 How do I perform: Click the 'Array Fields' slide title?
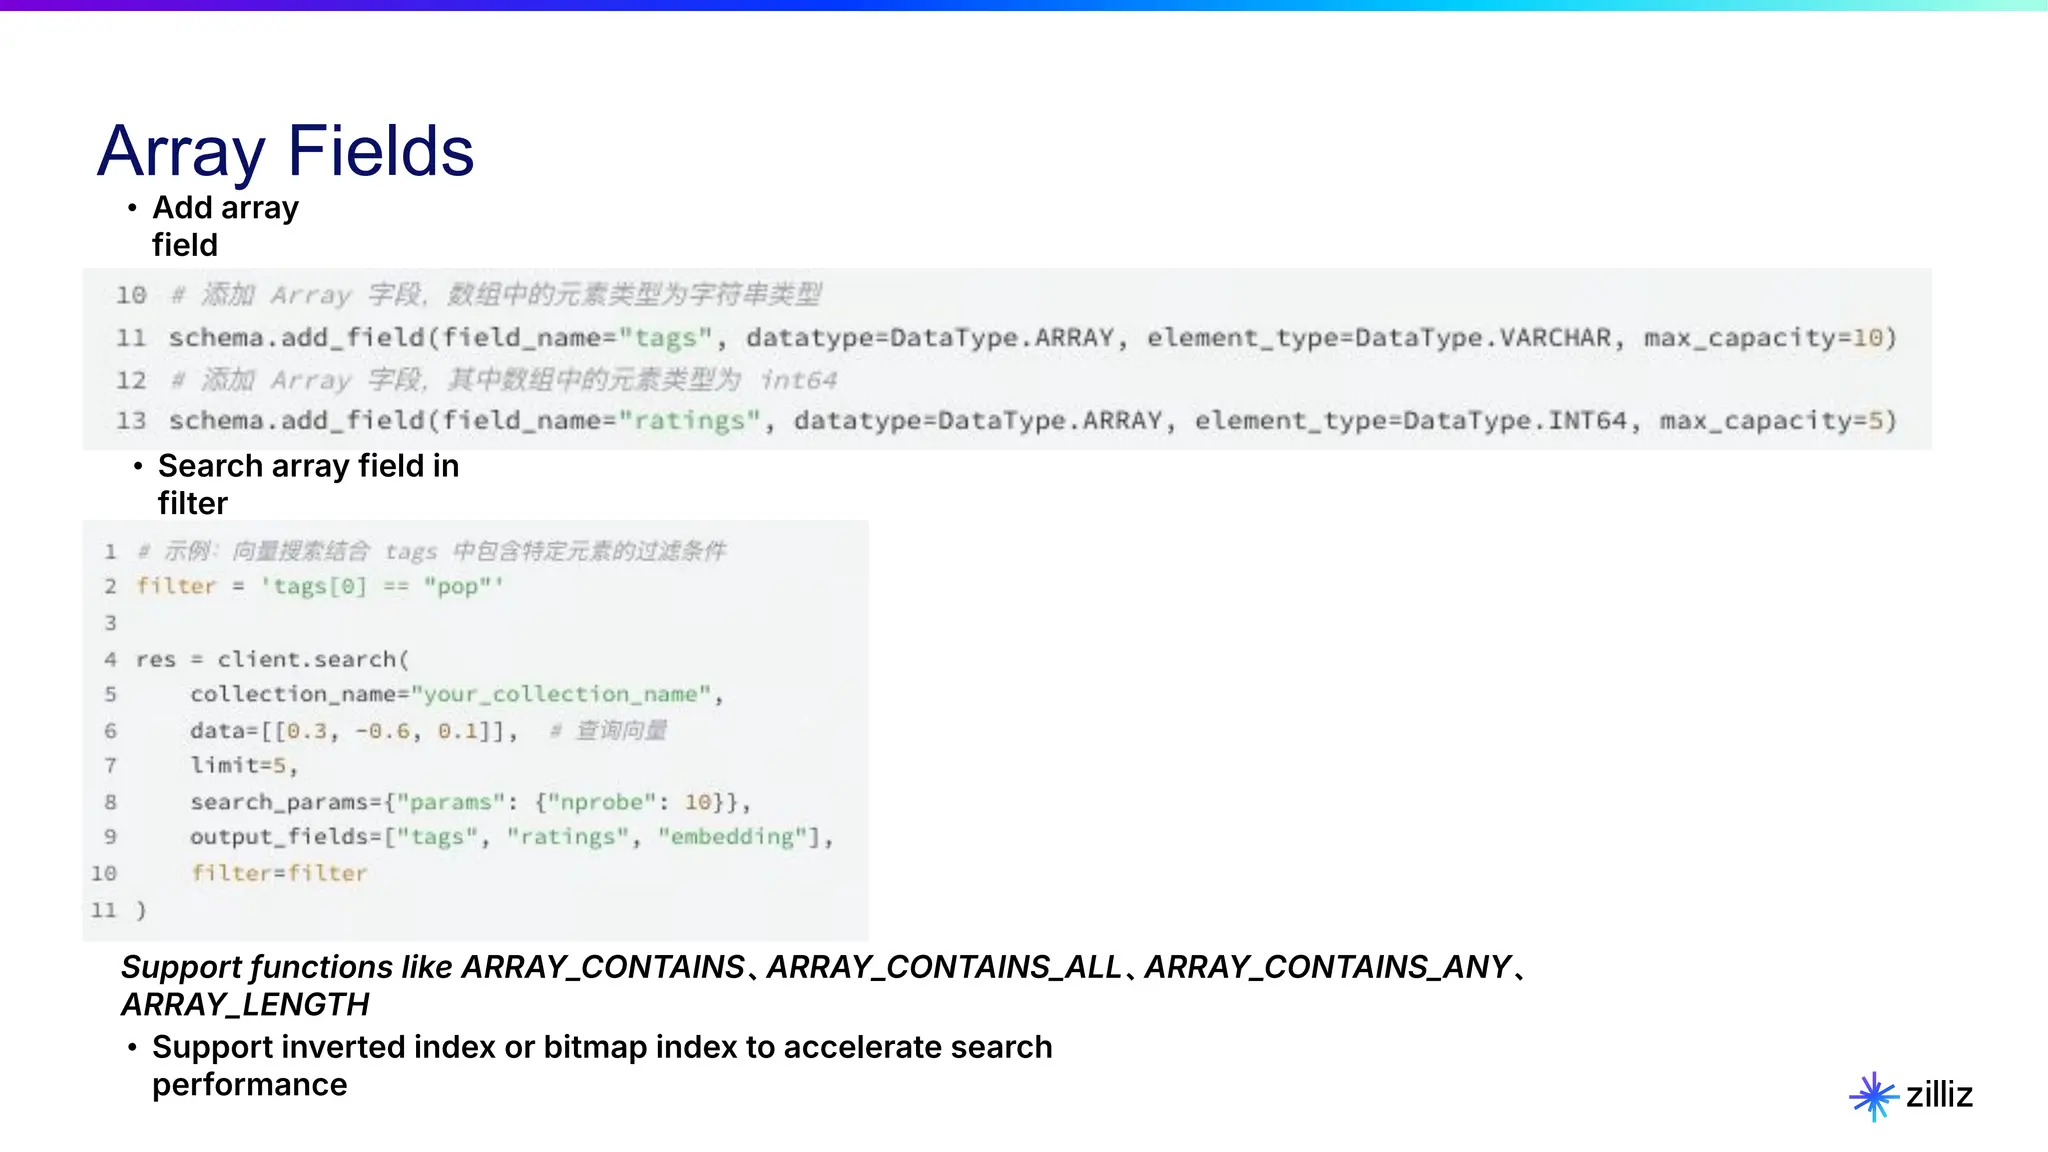point(286,151)
